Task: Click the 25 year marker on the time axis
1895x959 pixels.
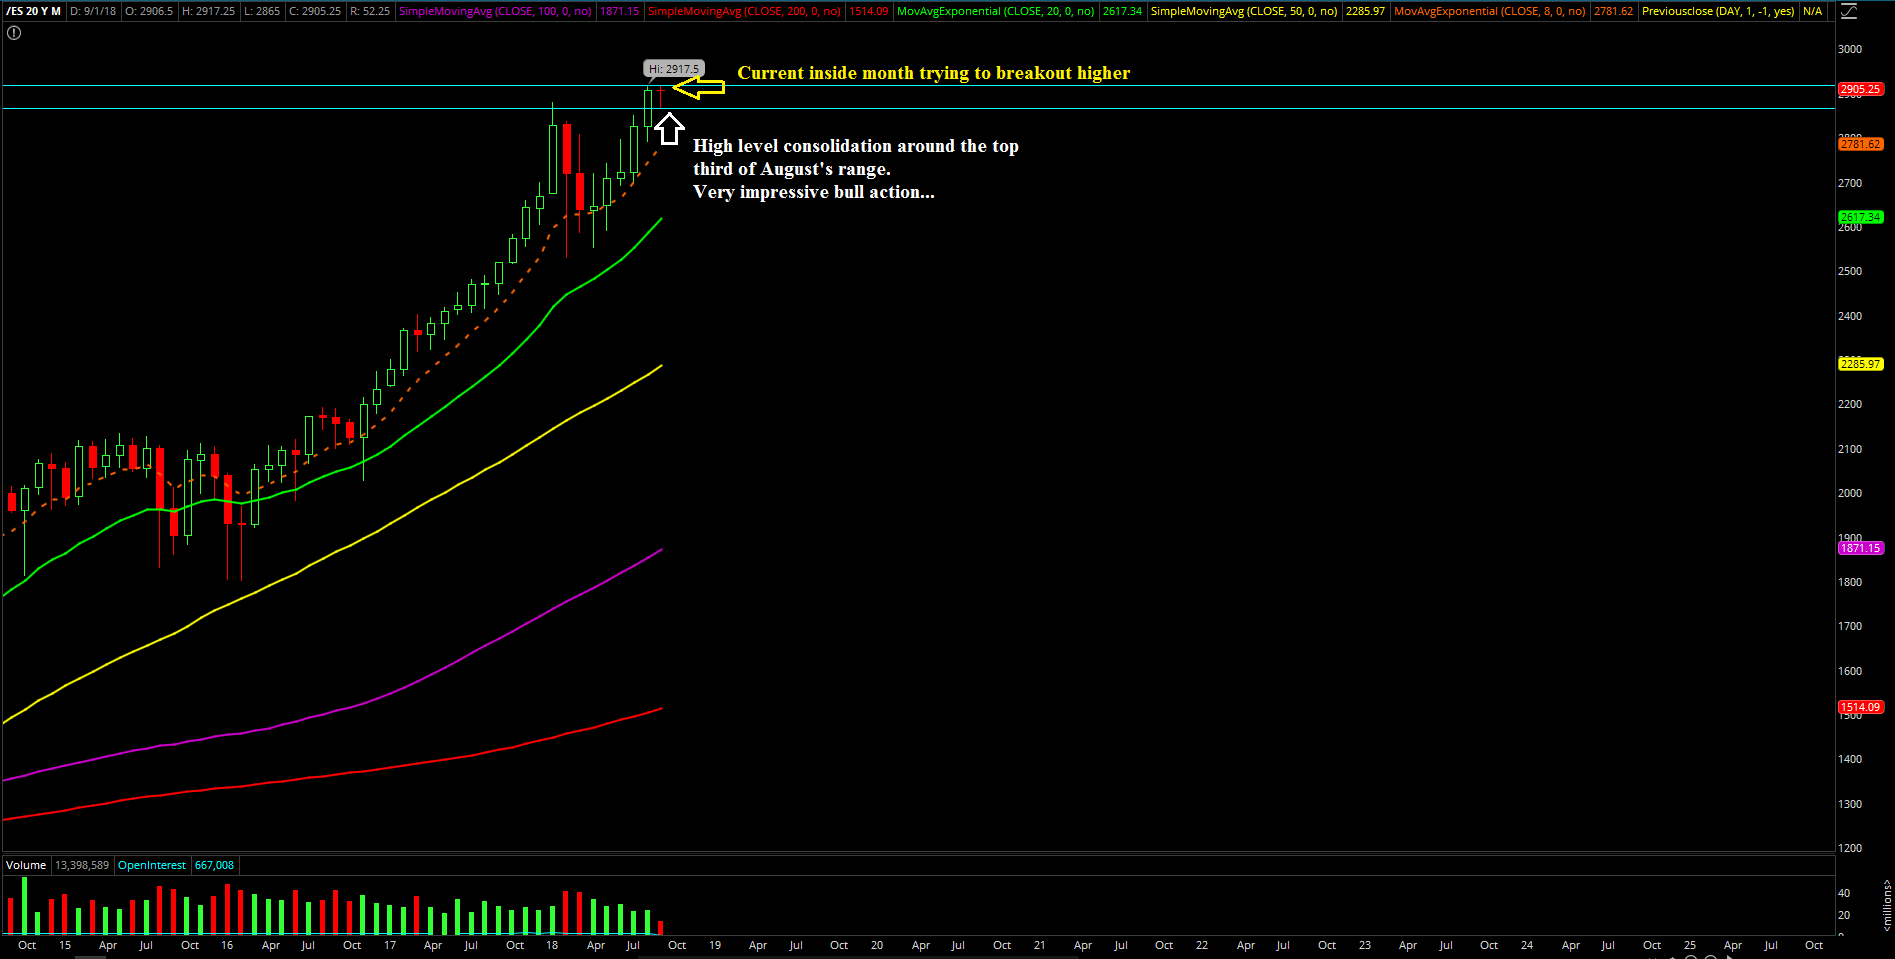Action: coord(1690,945)
